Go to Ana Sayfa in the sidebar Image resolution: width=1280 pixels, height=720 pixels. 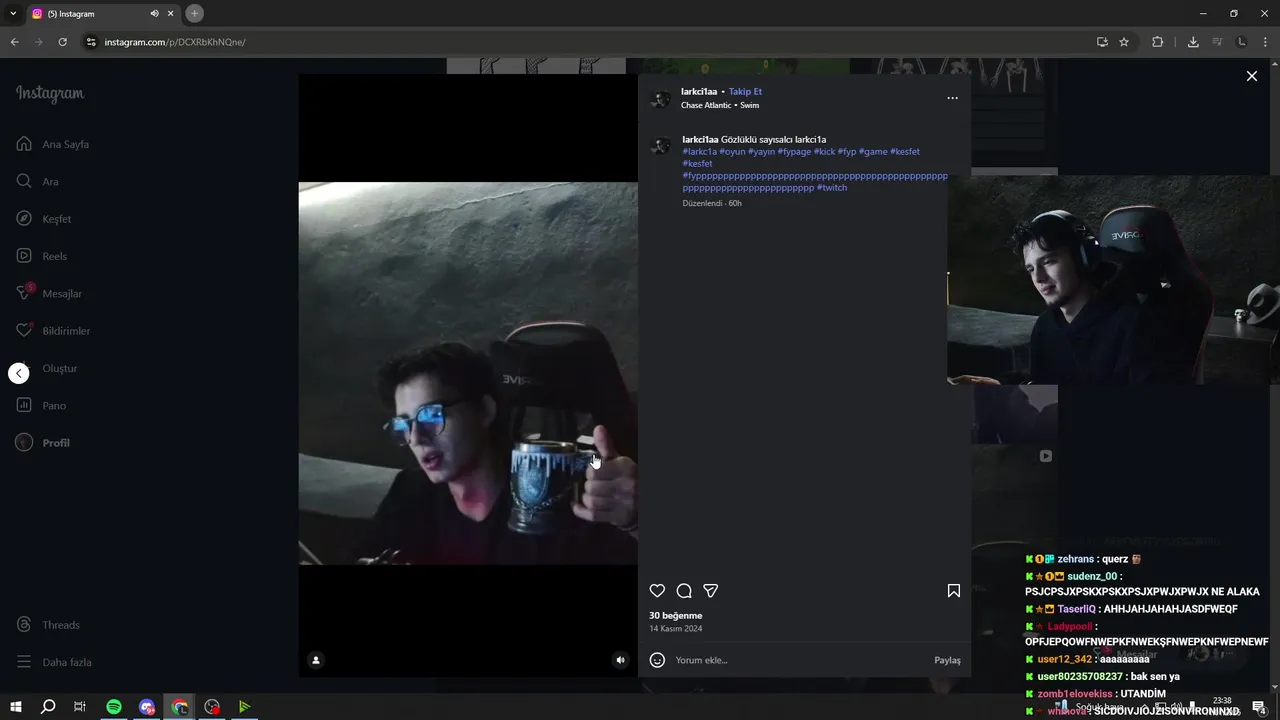tap(53, 144)
